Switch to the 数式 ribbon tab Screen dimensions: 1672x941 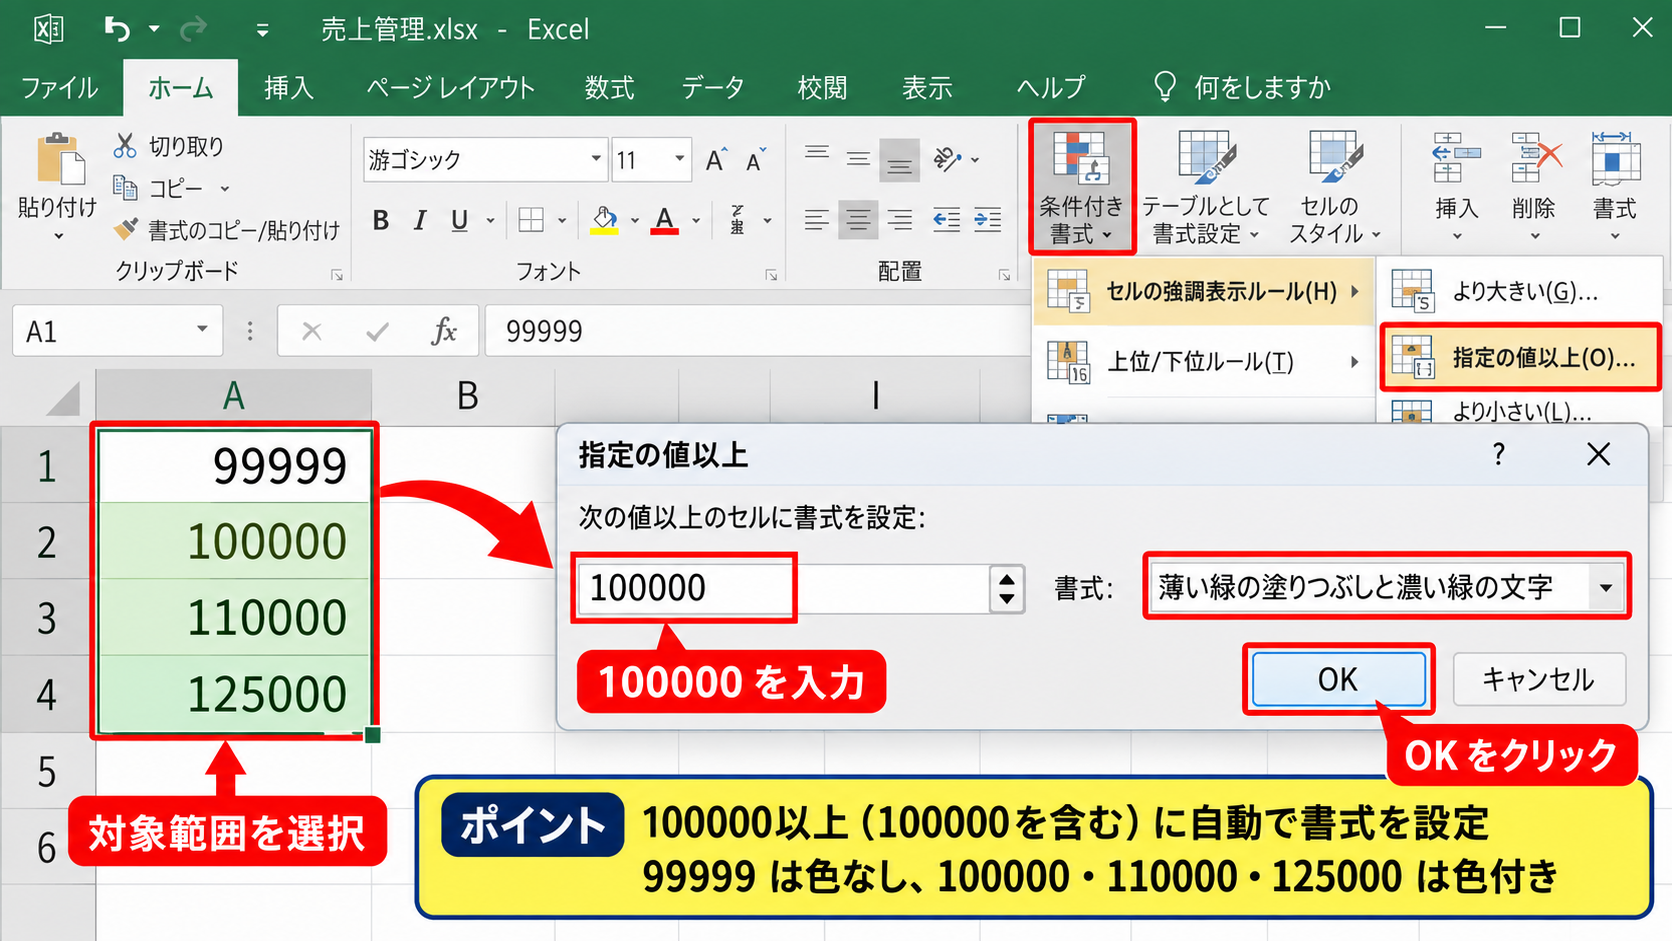[609, 88]
